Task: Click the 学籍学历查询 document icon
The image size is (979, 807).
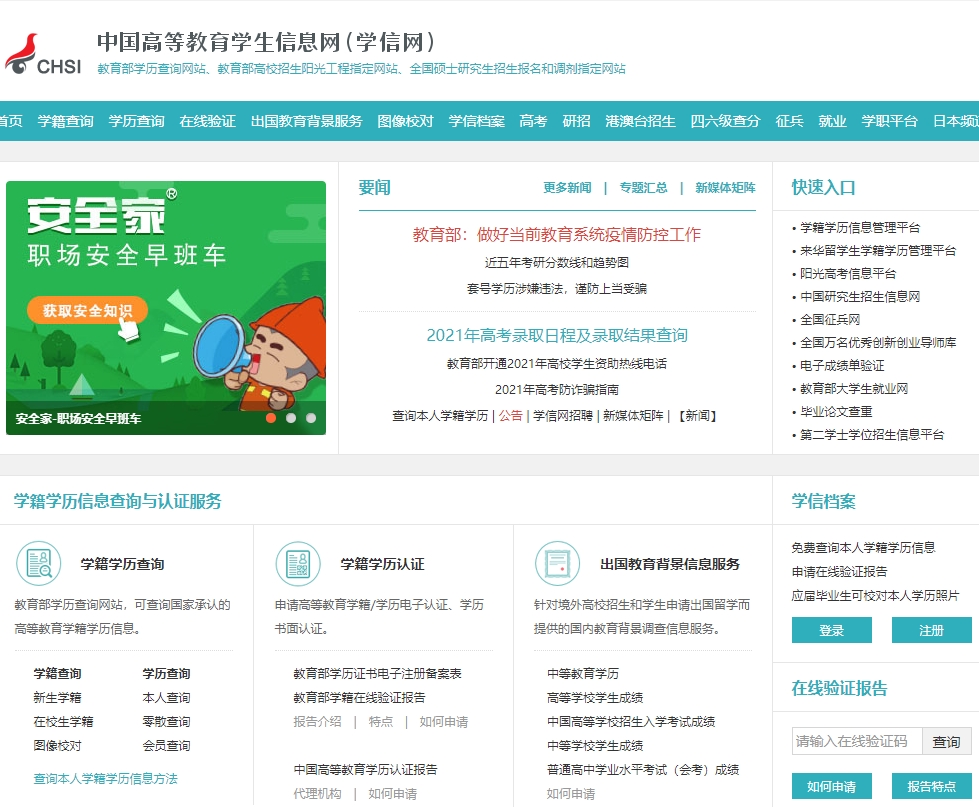Action: click(x=39, y=563)
